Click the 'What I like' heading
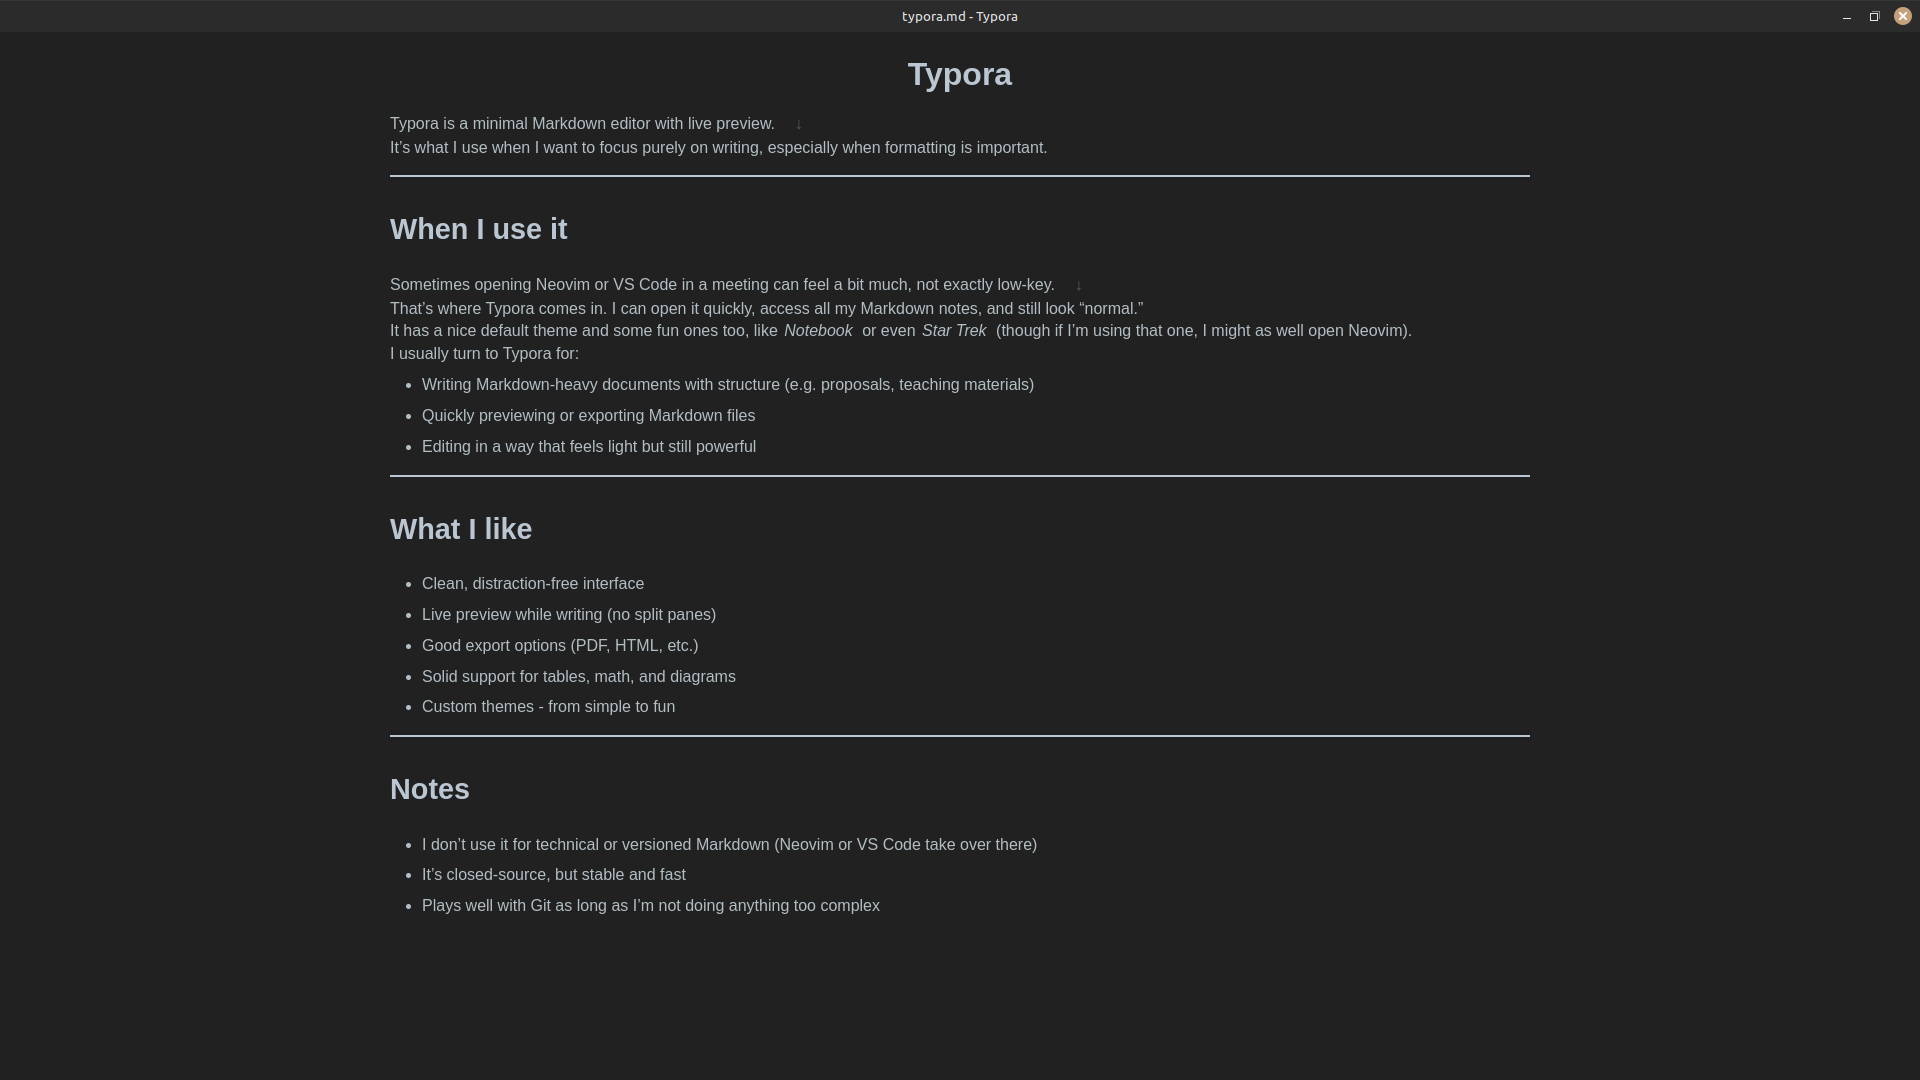 461,529
